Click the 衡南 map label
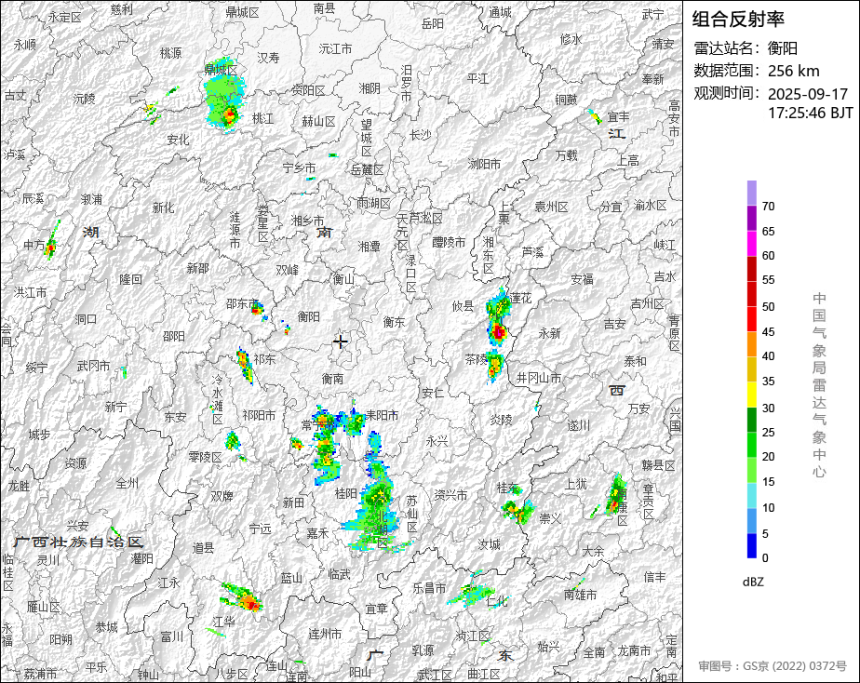860x683 pixels. [x=333, y=378]
